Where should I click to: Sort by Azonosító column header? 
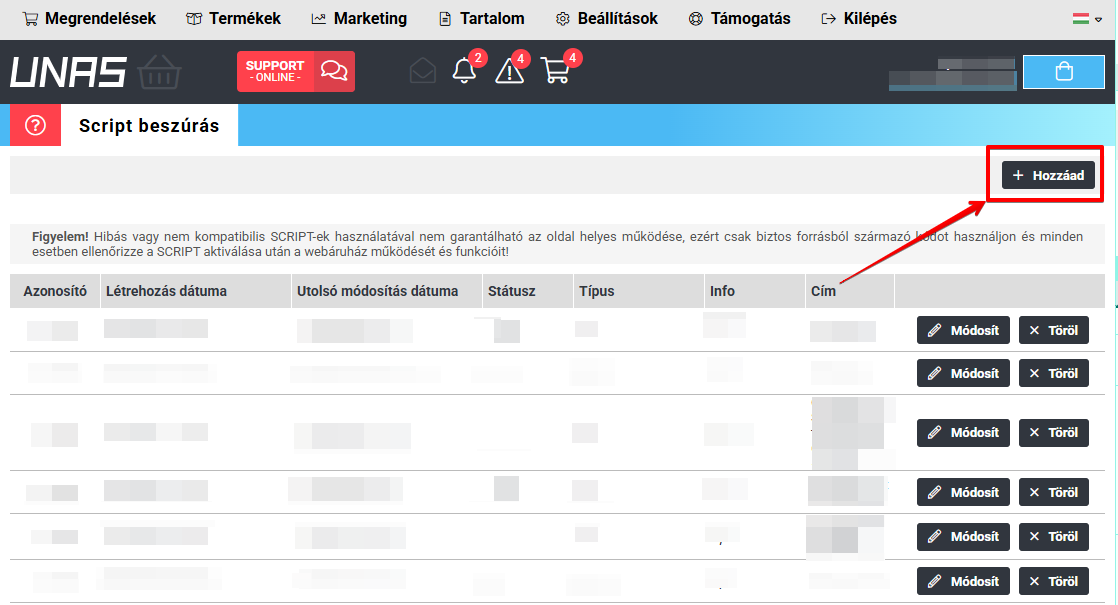tap(55, 291)
